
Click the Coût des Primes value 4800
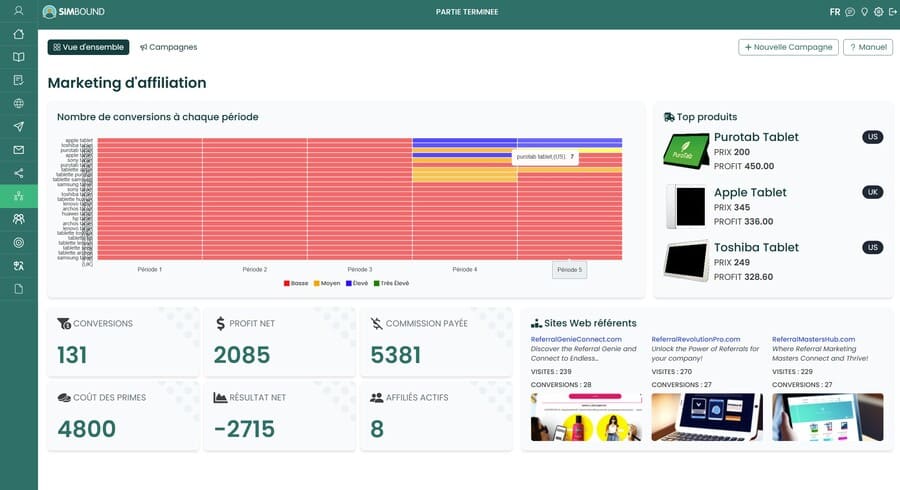(87, 429)
